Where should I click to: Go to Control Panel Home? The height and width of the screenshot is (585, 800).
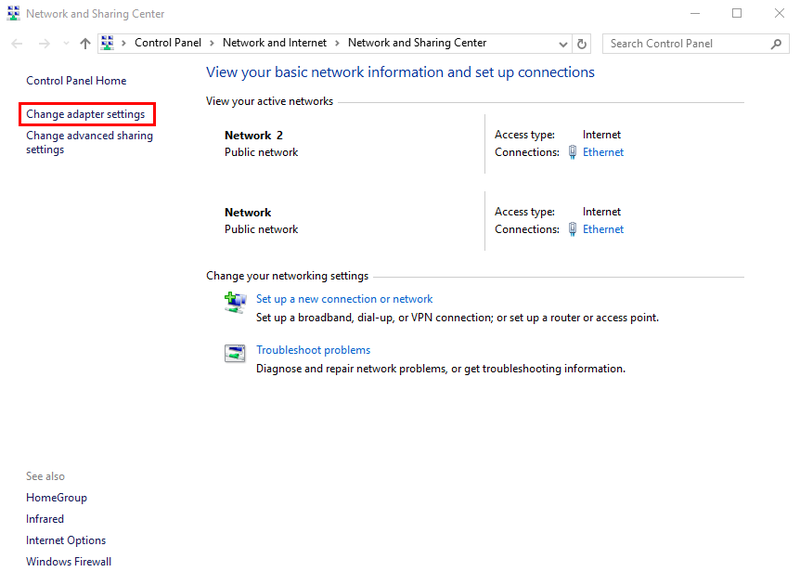point(76,80)
